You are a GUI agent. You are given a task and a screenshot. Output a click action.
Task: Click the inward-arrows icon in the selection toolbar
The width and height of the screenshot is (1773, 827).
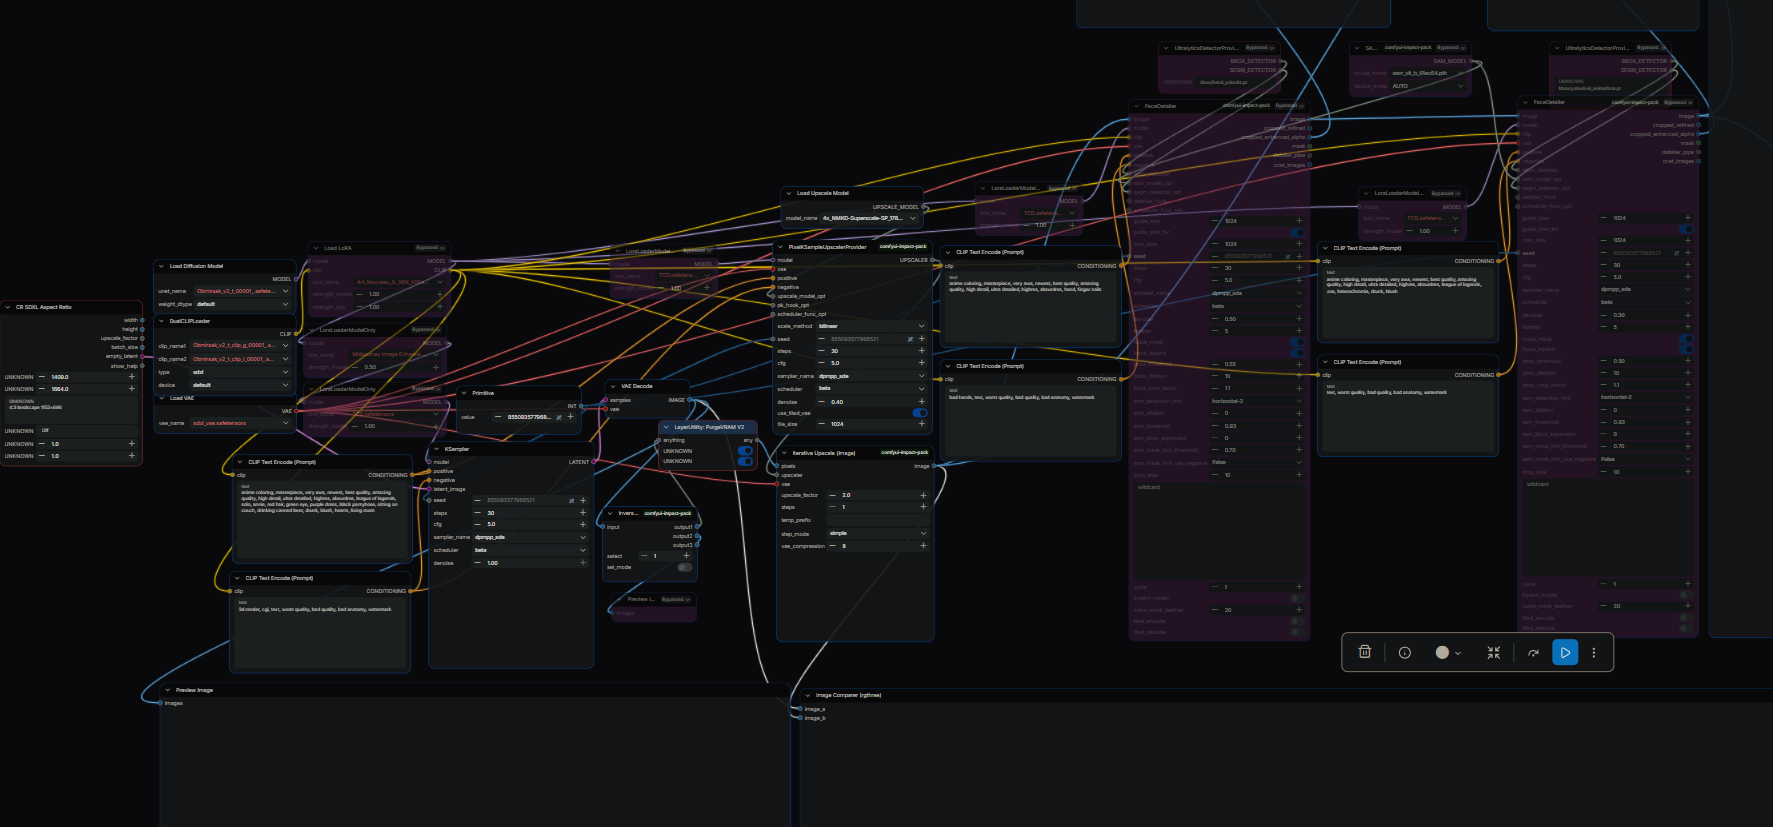coord(1494,652)
